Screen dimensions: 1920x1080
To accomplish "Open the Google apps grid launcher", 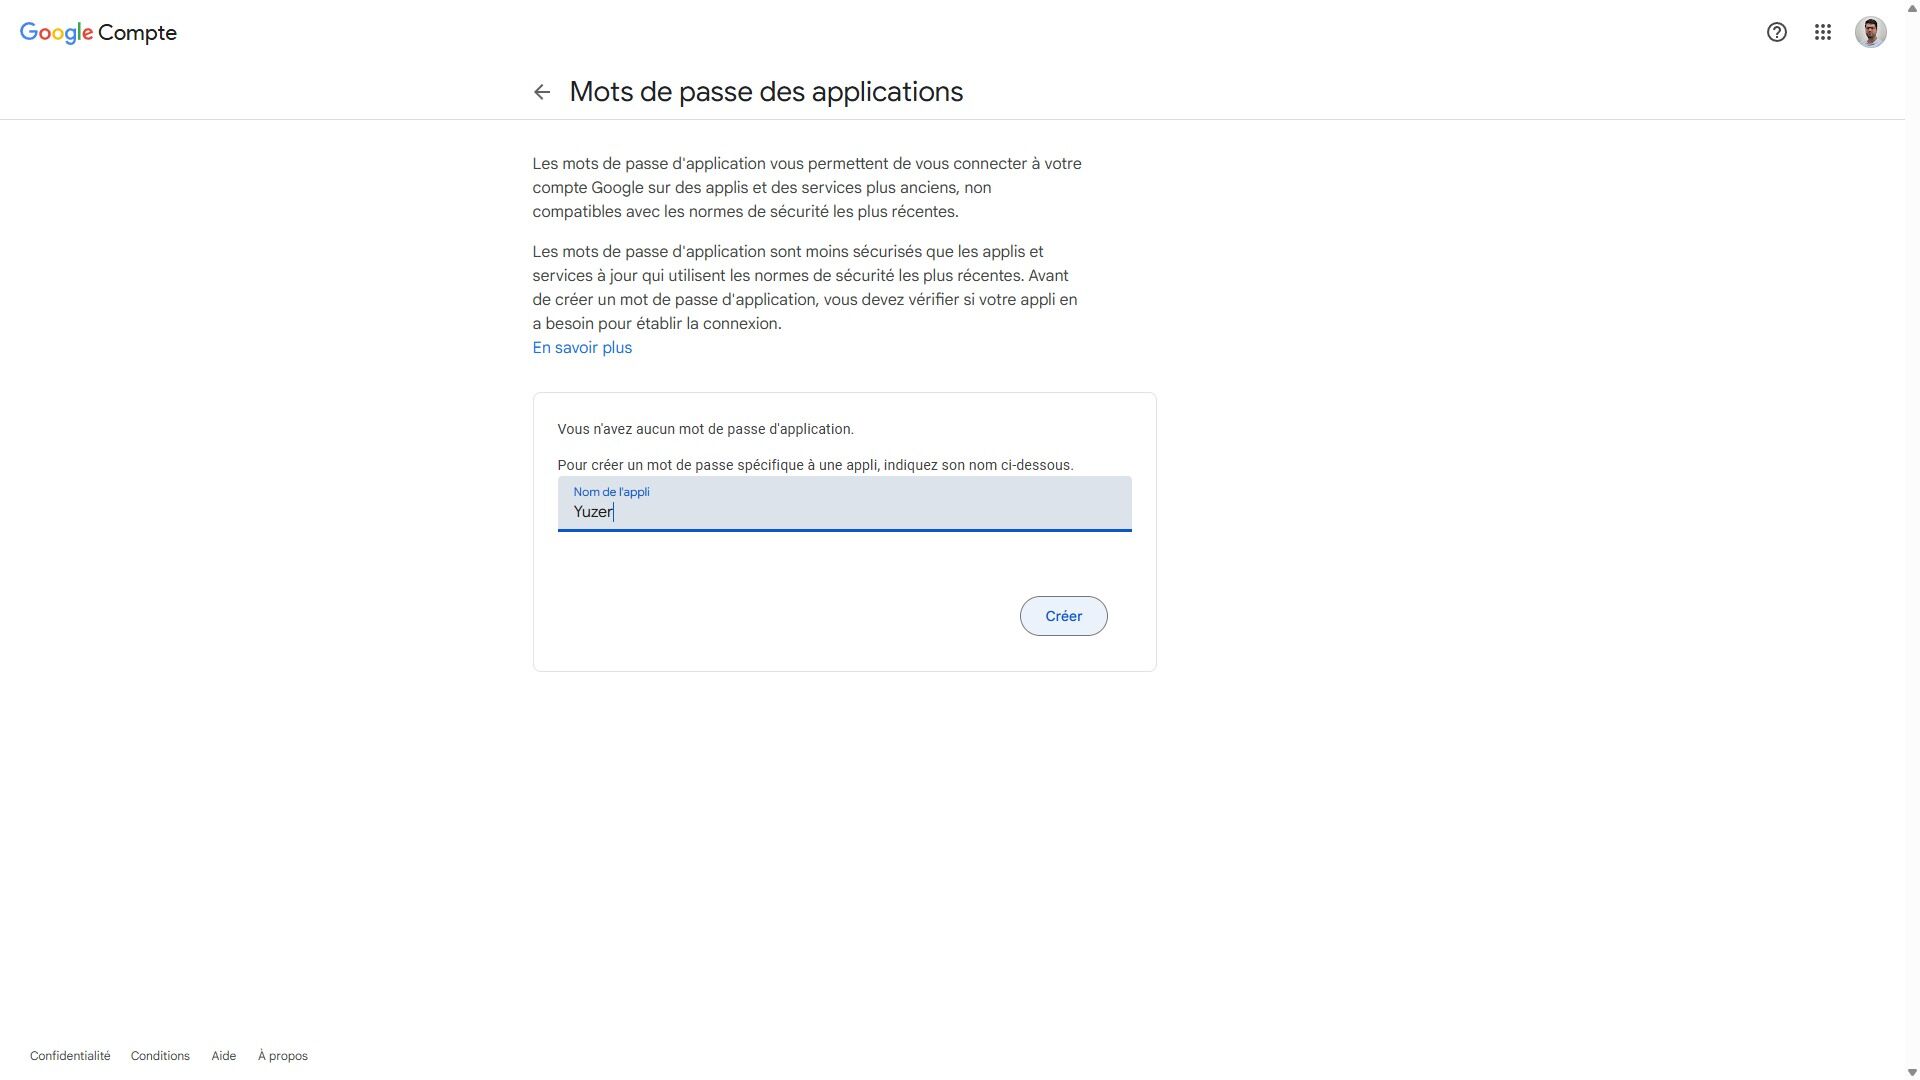I will point(1822,32).
